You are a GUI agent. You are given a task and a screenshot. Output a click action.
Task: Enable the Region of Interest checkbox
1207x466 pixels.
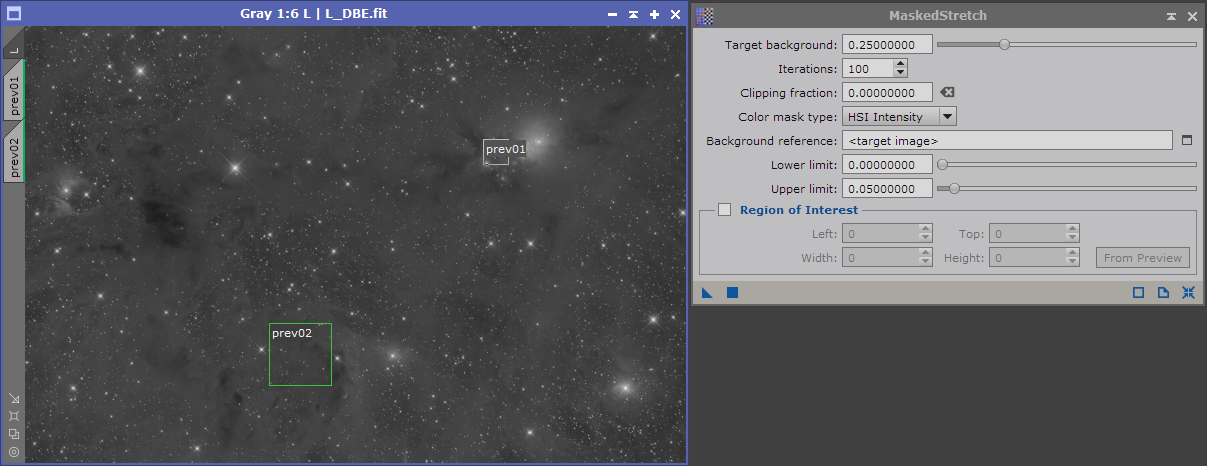tap(725, 210)
